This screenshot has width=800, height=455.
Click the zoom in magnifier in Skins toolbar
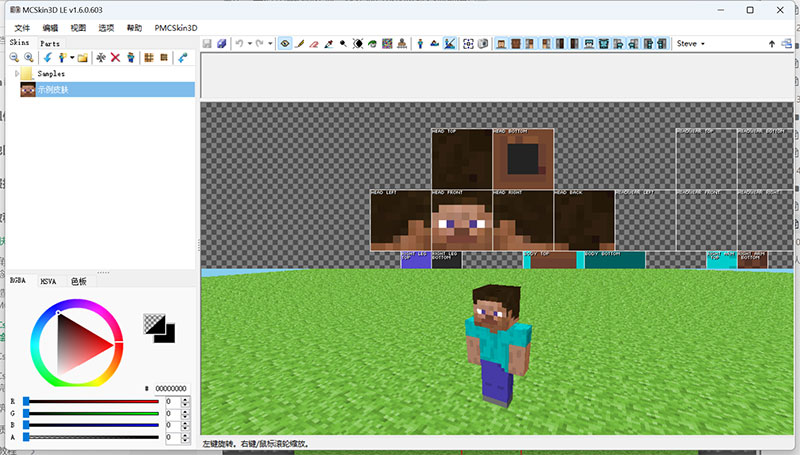(x=28, y=58)
